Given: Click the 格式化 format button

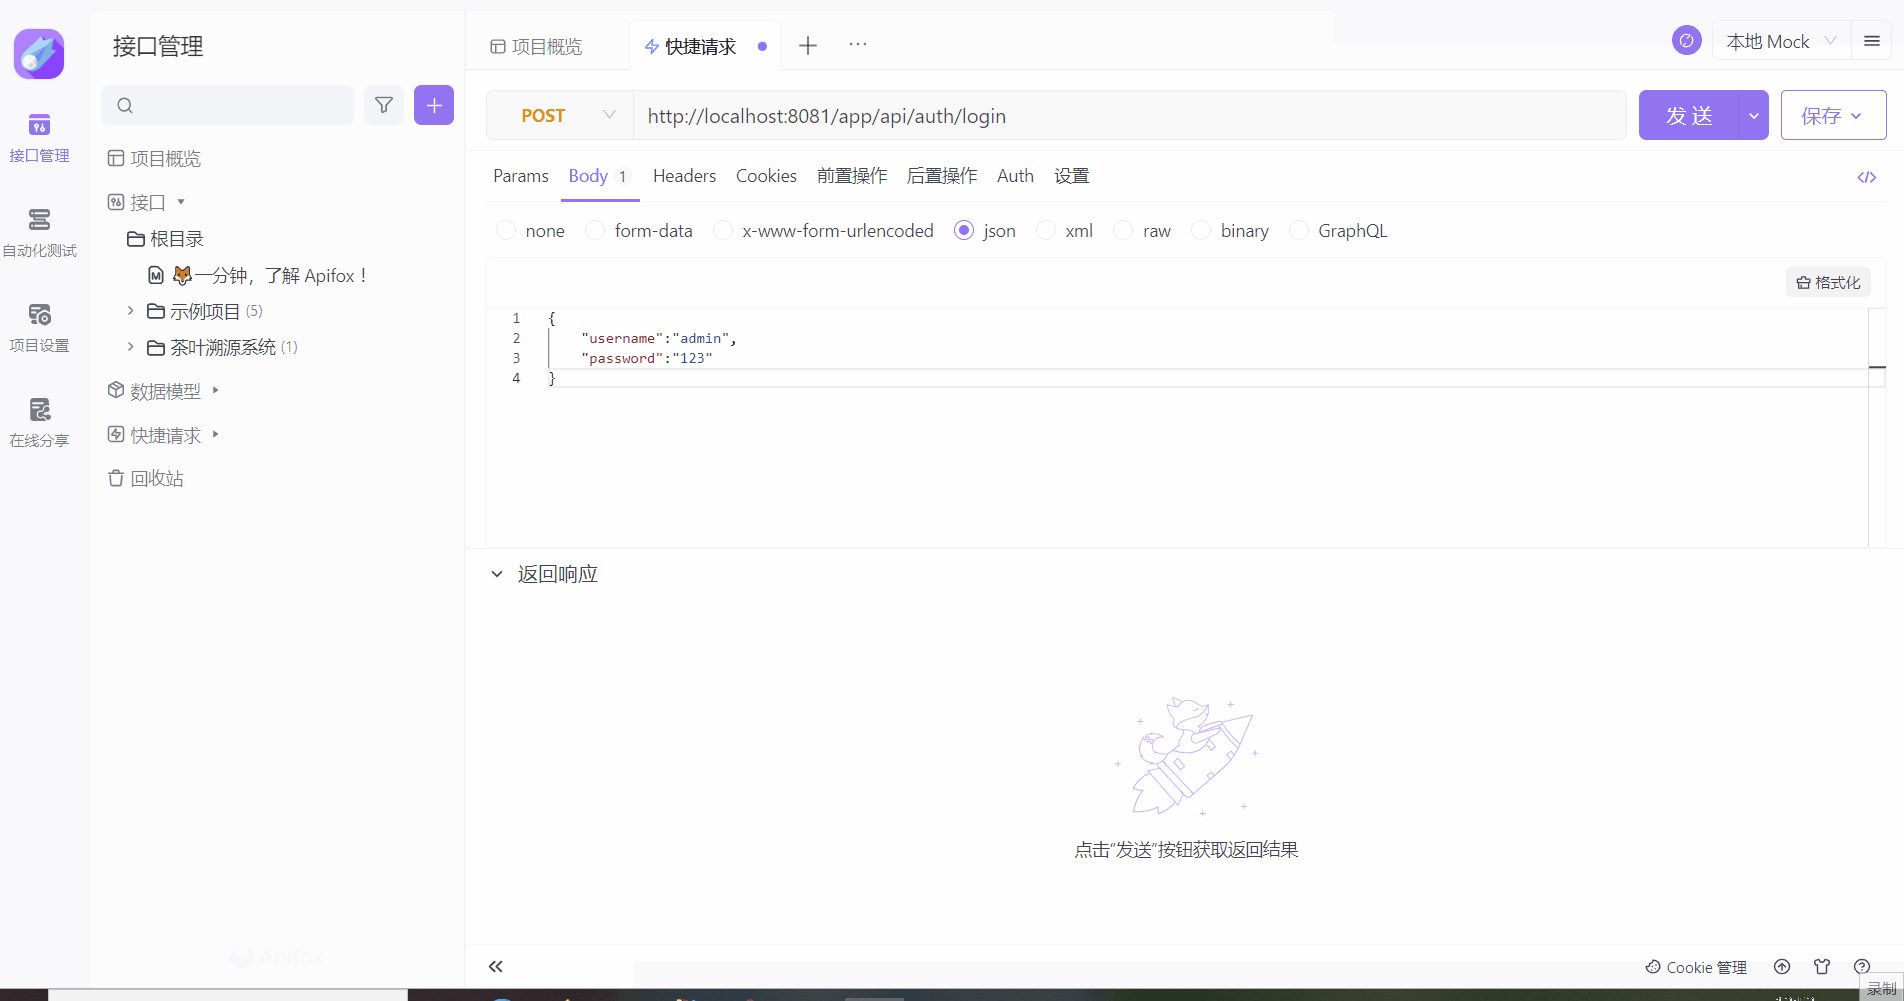Looking at the screenshot, I should (x=1828, y=283).
